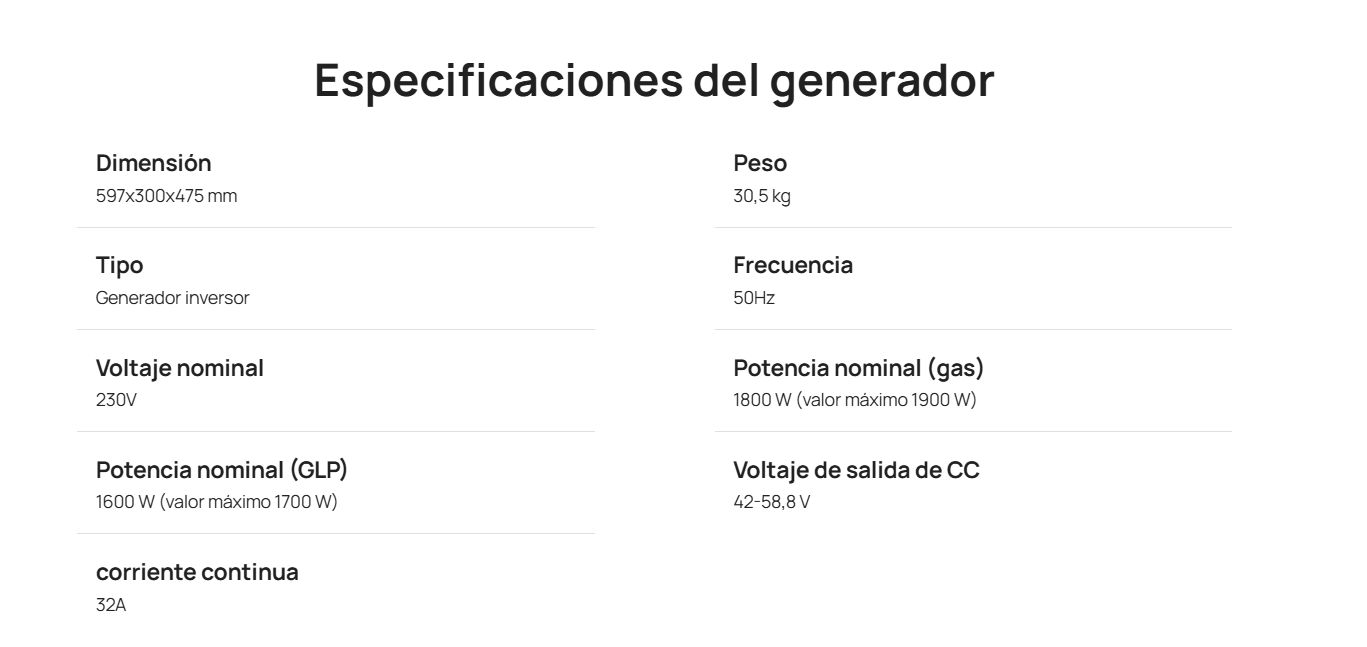The width and height of the screenshot is (1367, 647).
Task: Click the 597x300x475 mm value
Action: 167,196
